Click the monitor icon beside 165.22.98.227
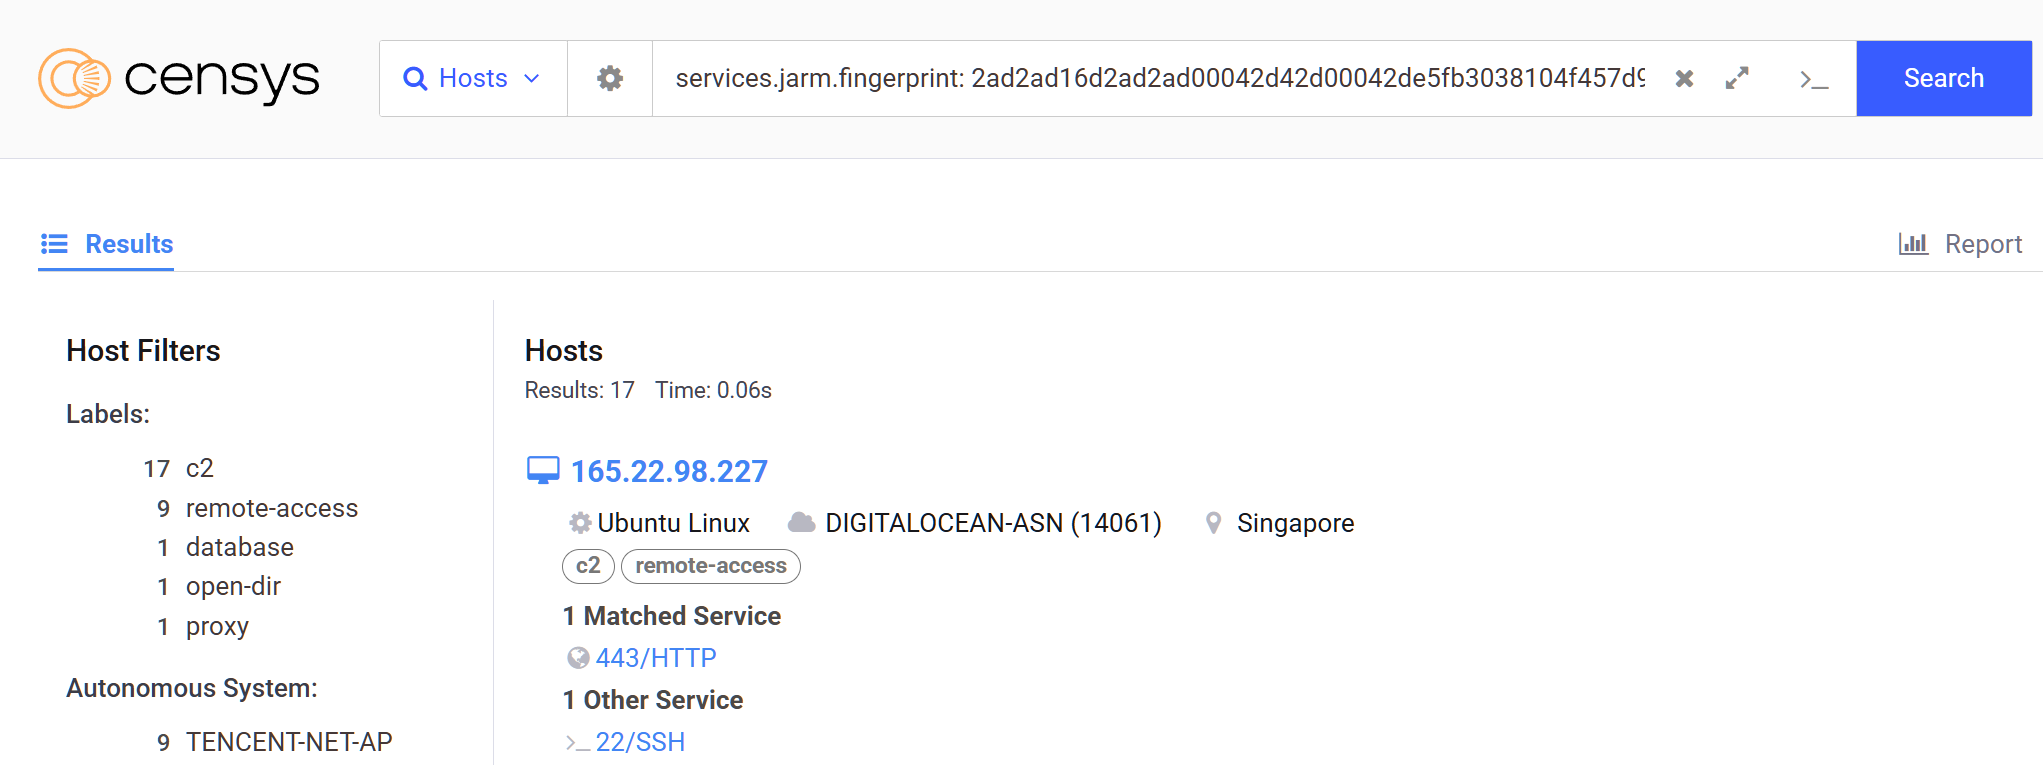 coord(543,470)
